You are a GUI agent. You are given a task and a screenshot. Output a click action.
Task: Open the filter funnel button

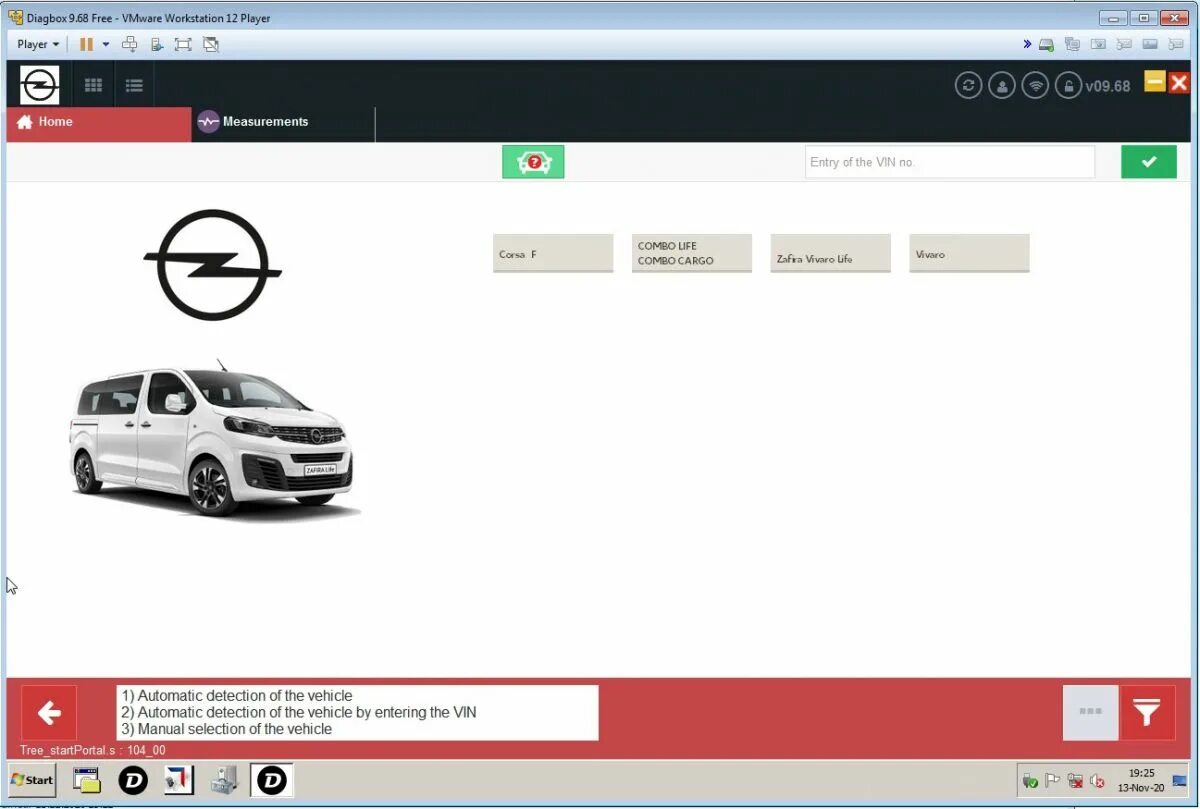pyautogui.click(x=1147, y=713)
